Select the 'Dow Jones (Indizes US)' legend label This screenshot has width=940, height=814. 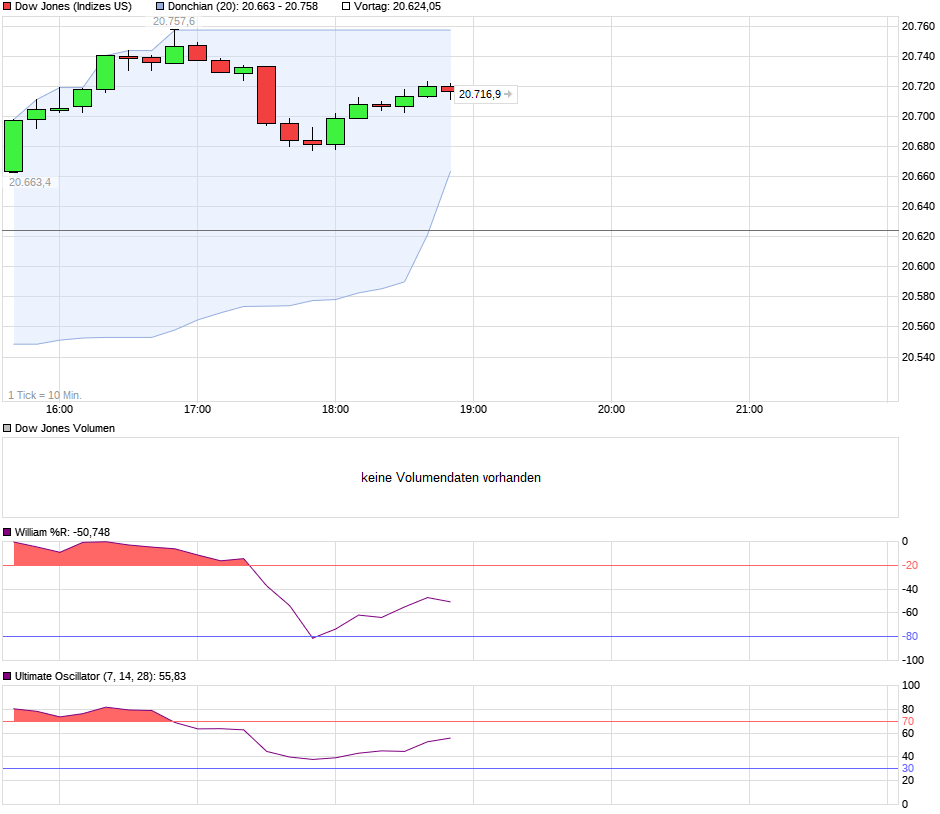tap(73, 7)
